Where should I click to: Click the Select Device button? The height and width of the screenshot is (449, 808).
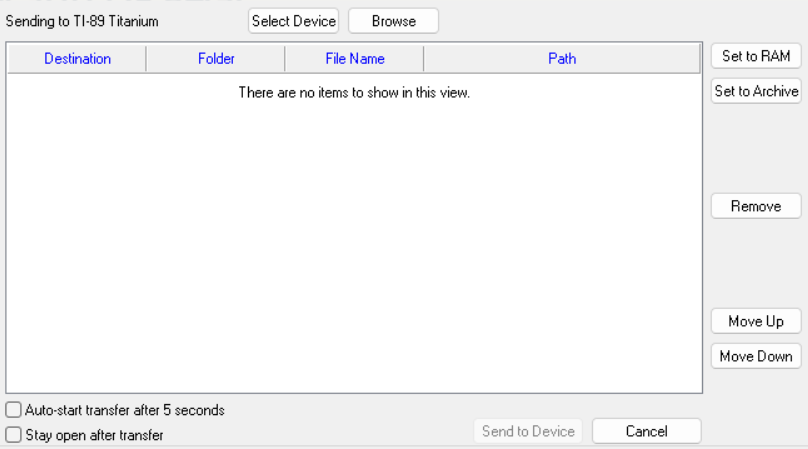coord(293,21)
